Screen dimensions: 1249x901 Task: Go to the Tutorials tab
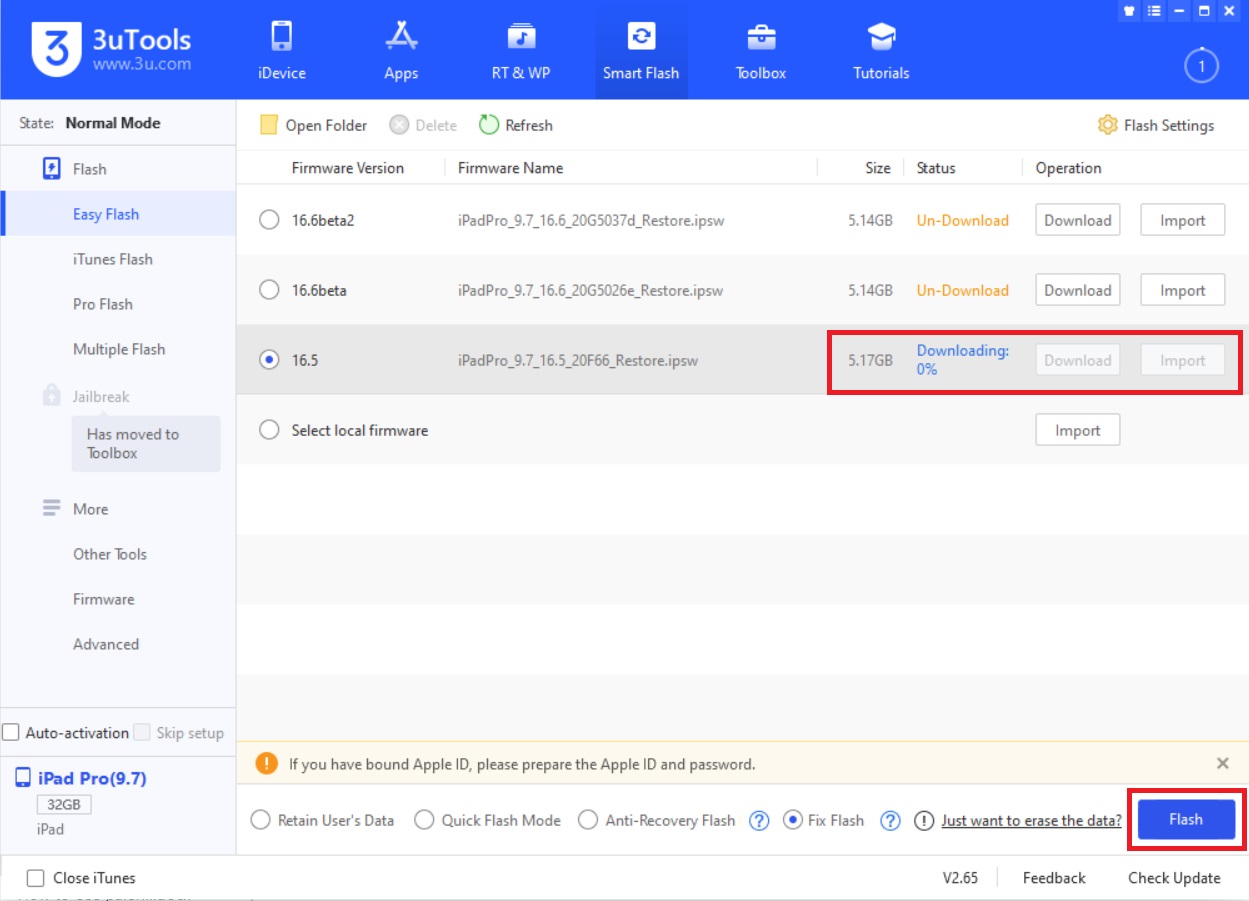[881, 50]
